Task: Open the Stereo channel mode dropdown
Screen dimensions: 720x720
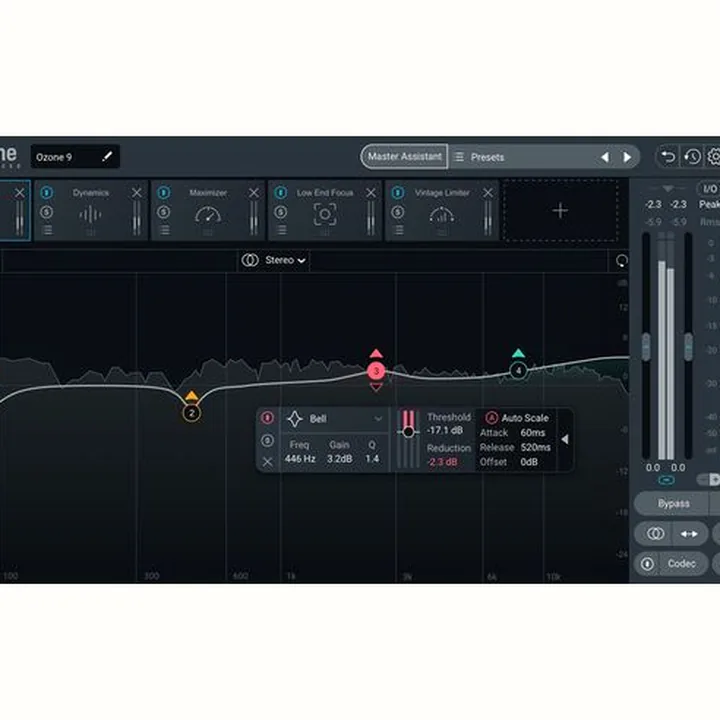Action: click(x=274, y=260)
